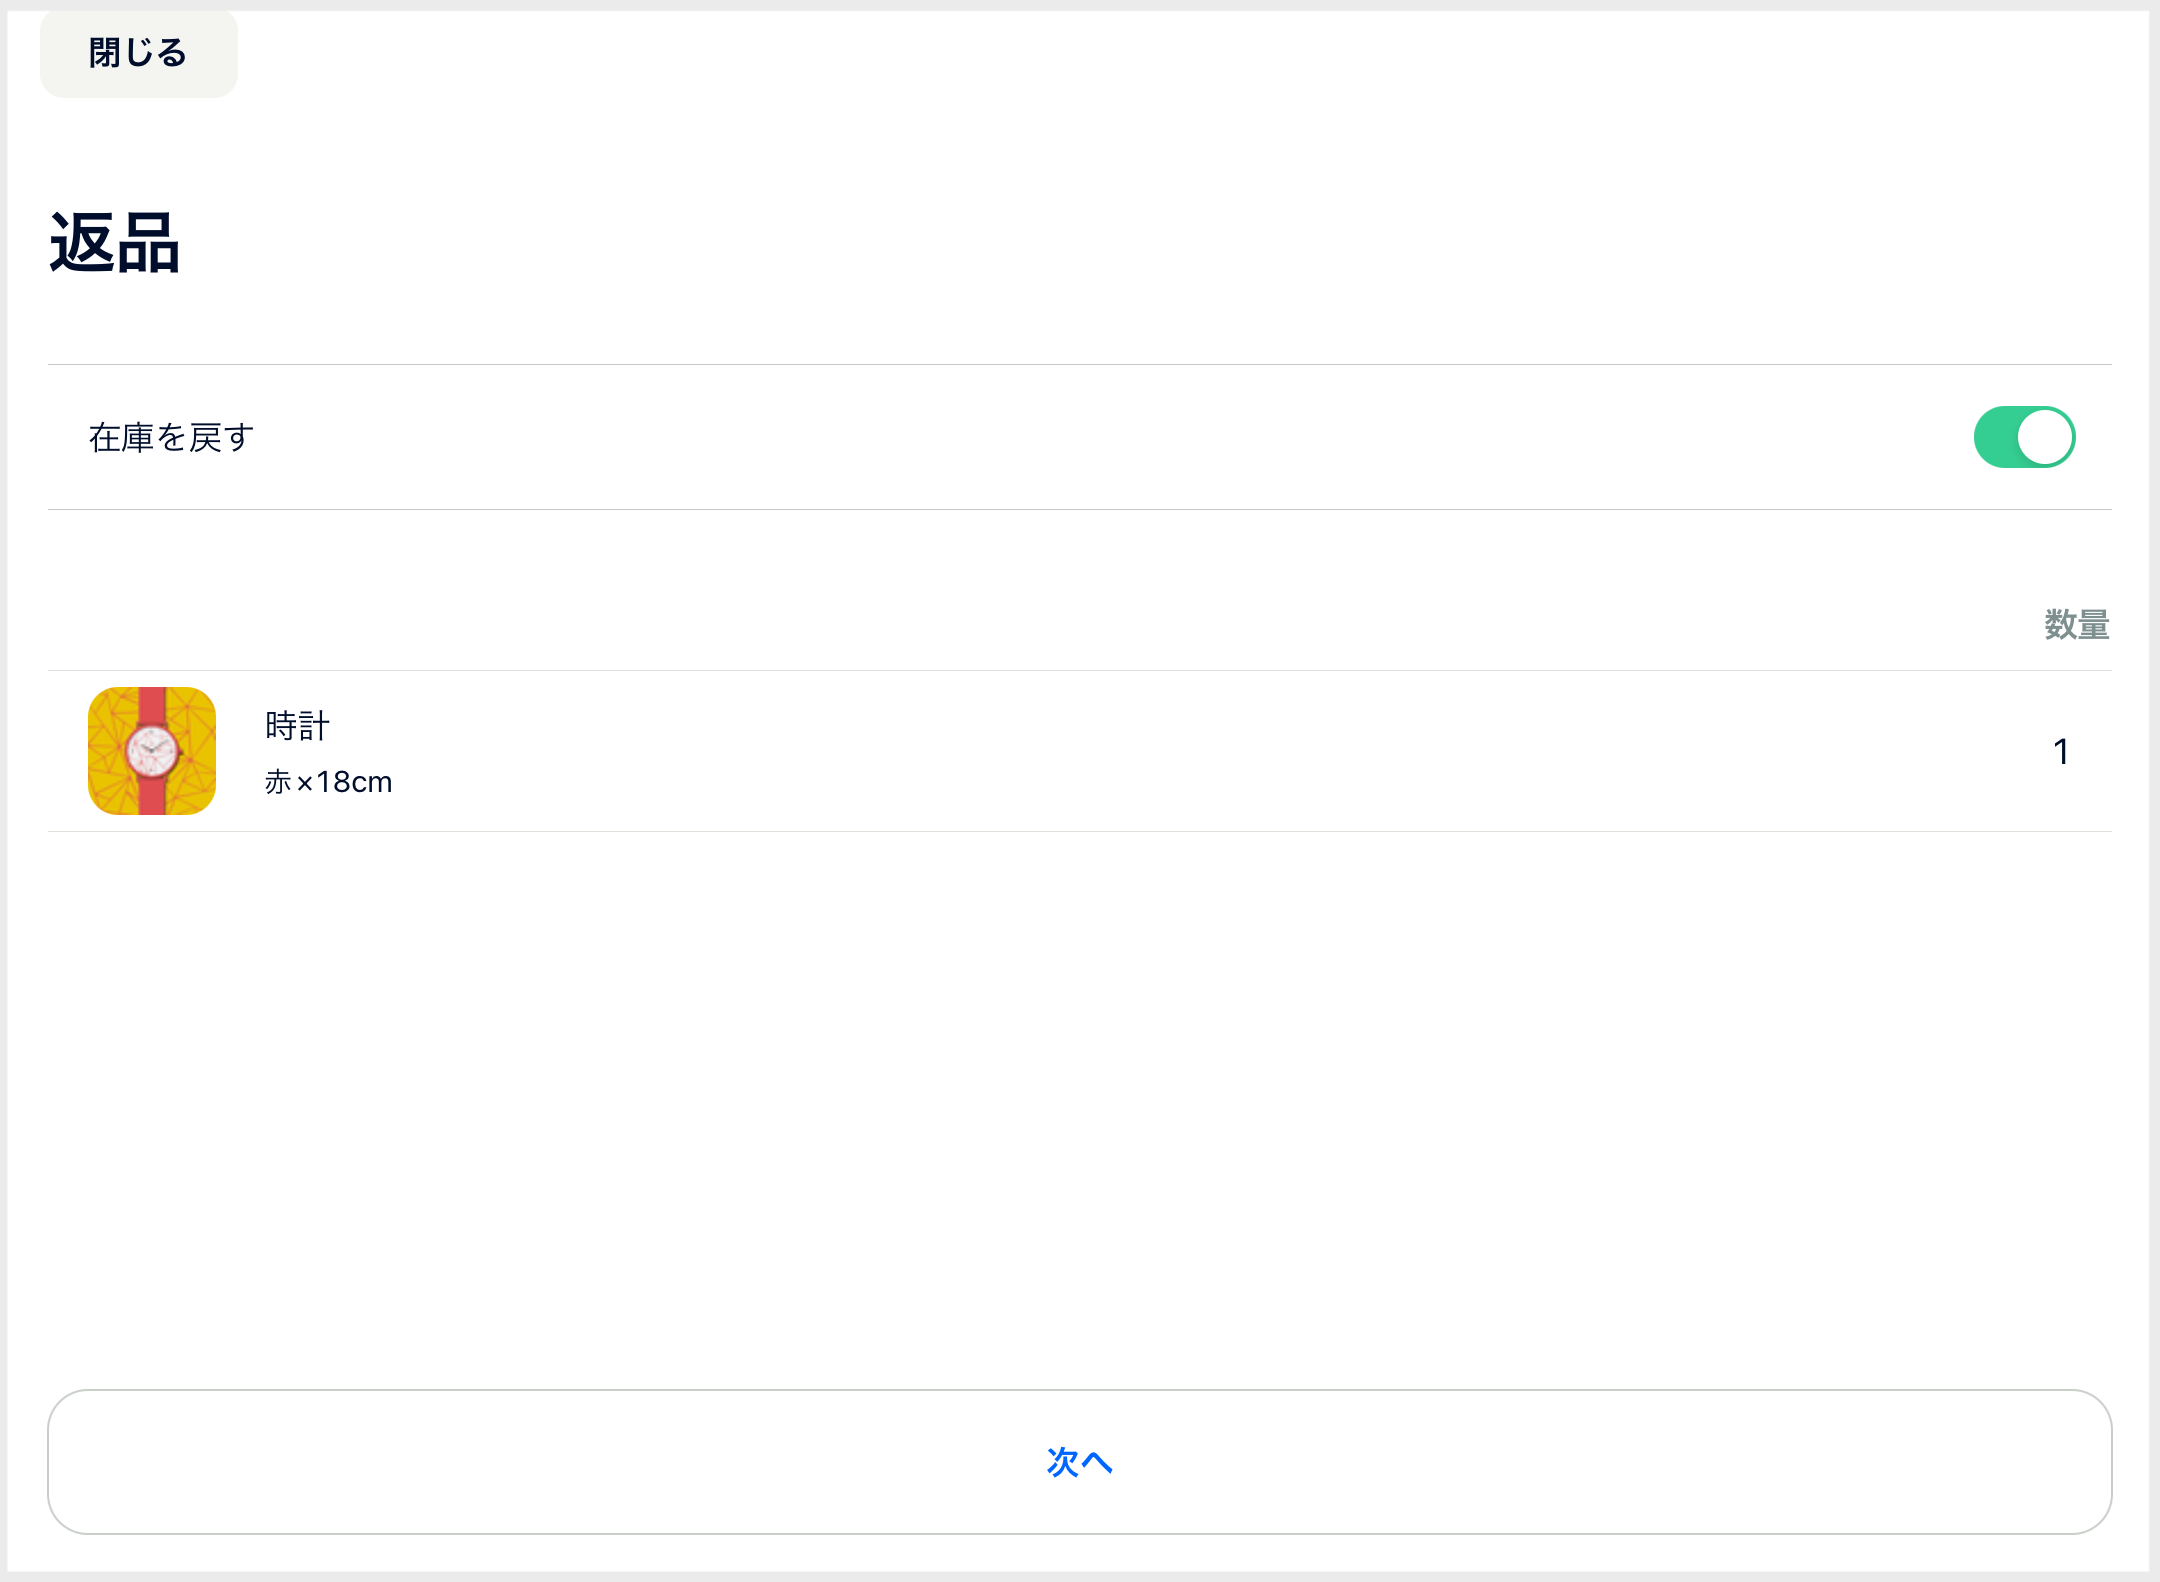Click the blue 次へ link text
The height and width of the screenshot is (1582, 2160).
tap(1079, 1462)
